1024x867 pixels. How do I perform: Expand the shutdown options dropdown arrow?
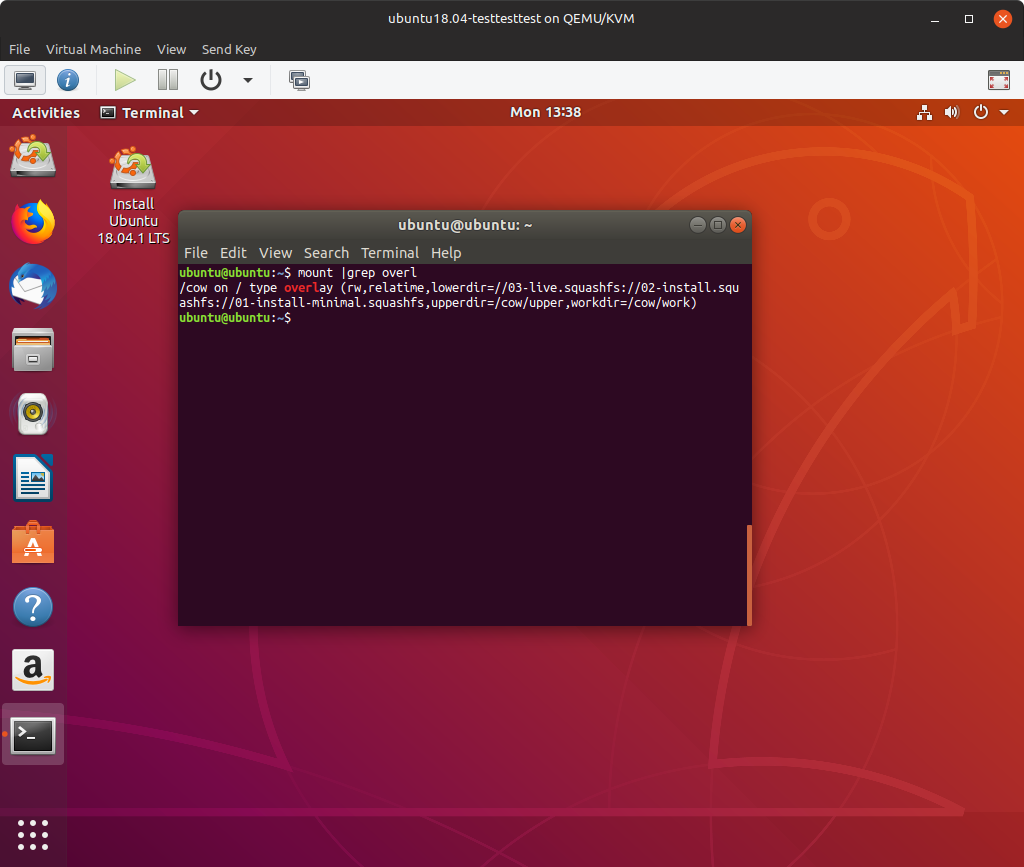point(248,80)
